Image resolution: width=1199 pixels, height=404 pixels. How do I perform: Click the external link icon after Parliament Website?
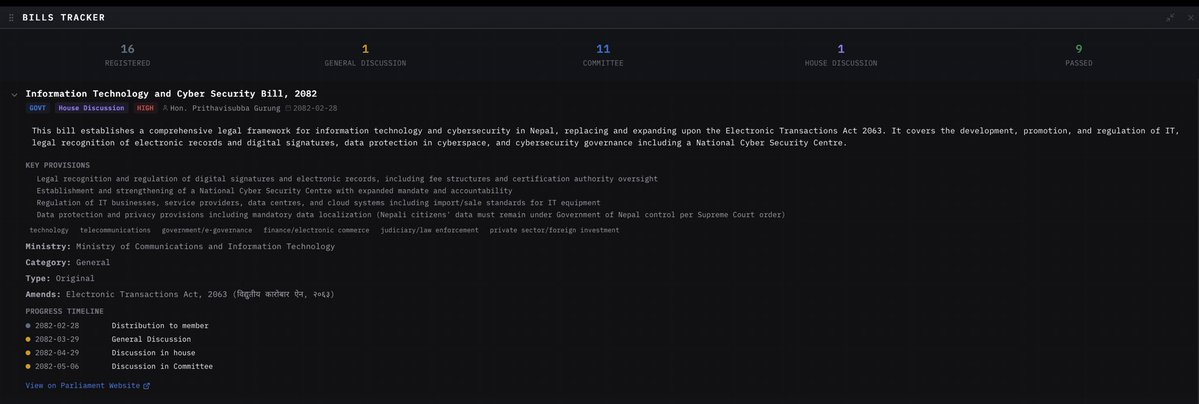pyautogui.click(x=147, y=386)
